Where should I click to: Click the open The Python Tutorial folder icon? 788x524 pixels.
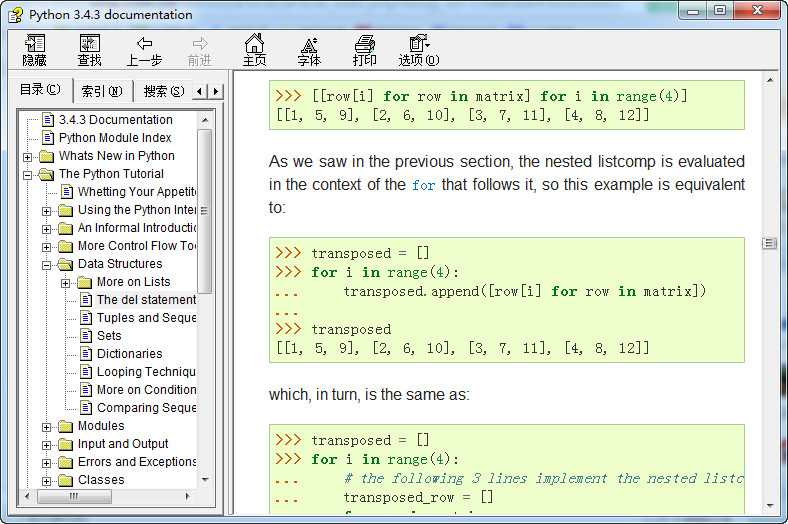click(x=46, y=174)
